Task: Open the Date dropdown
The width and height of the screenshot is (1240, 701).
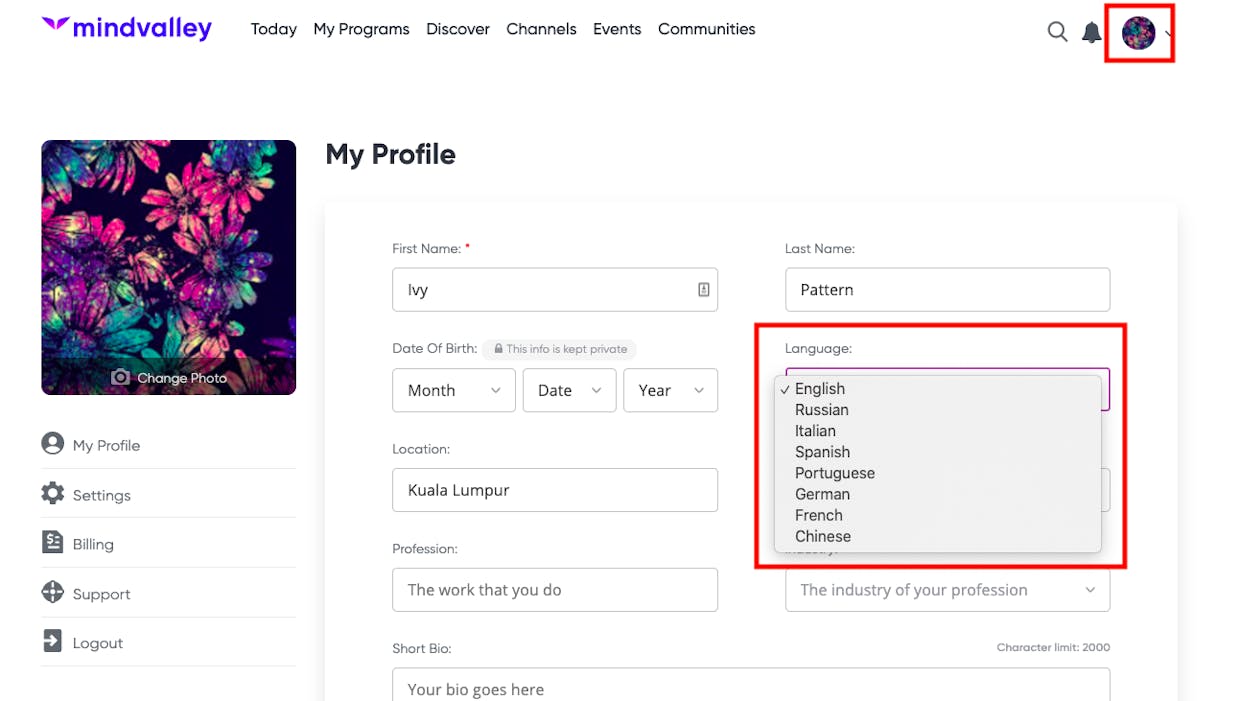Action: [569, 390]
